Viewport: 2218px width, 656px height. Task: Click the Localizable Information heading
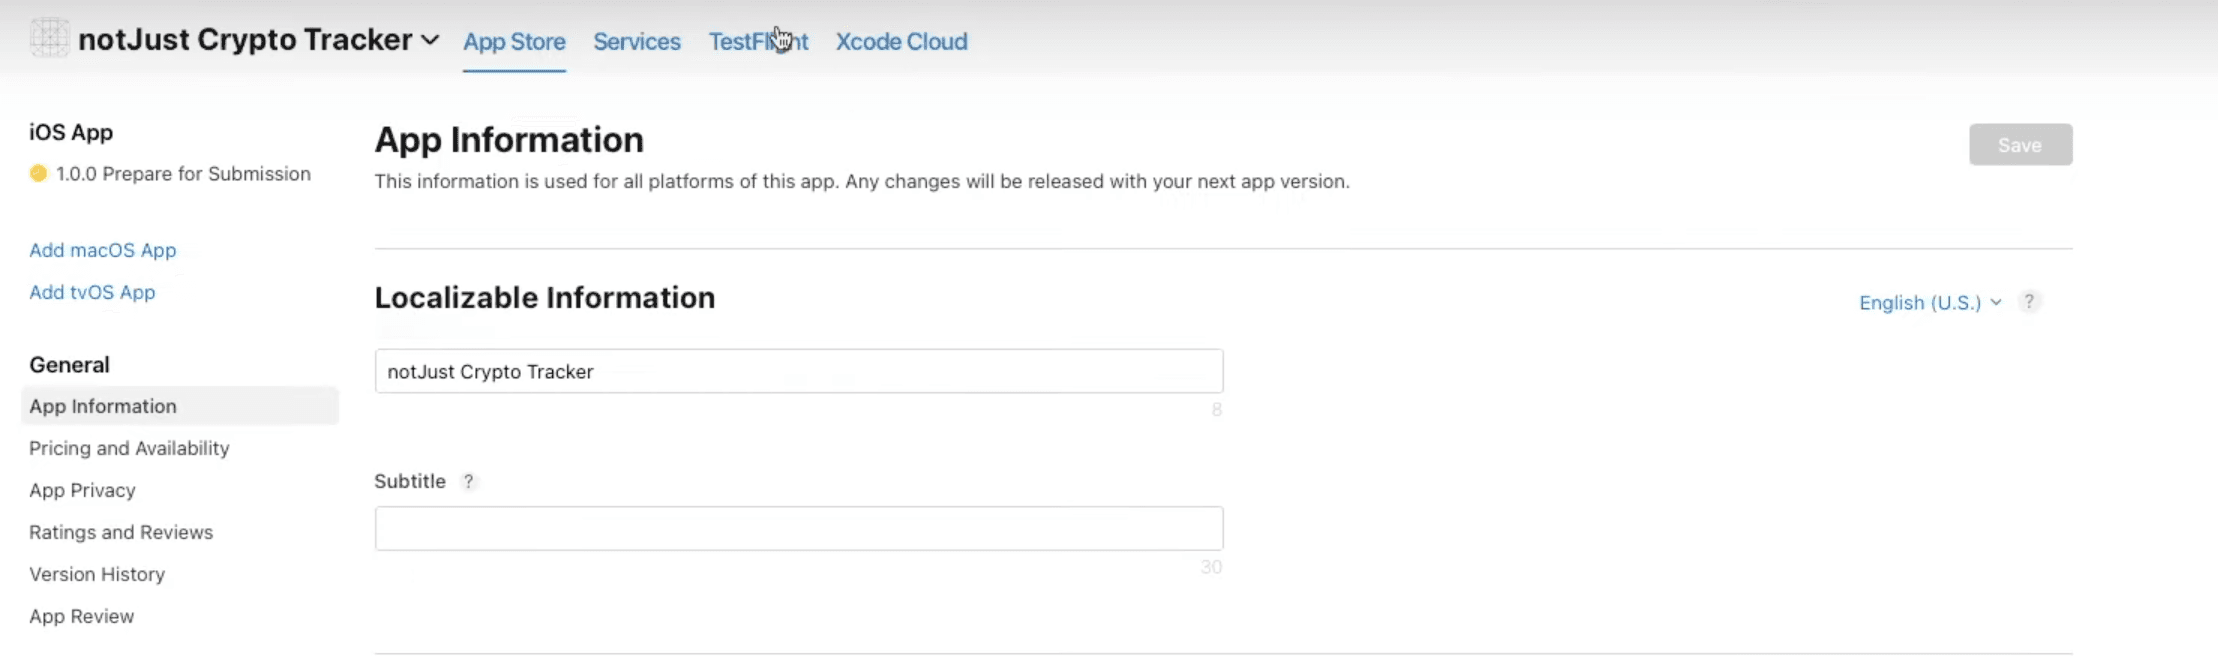click(x=545, y=298)
